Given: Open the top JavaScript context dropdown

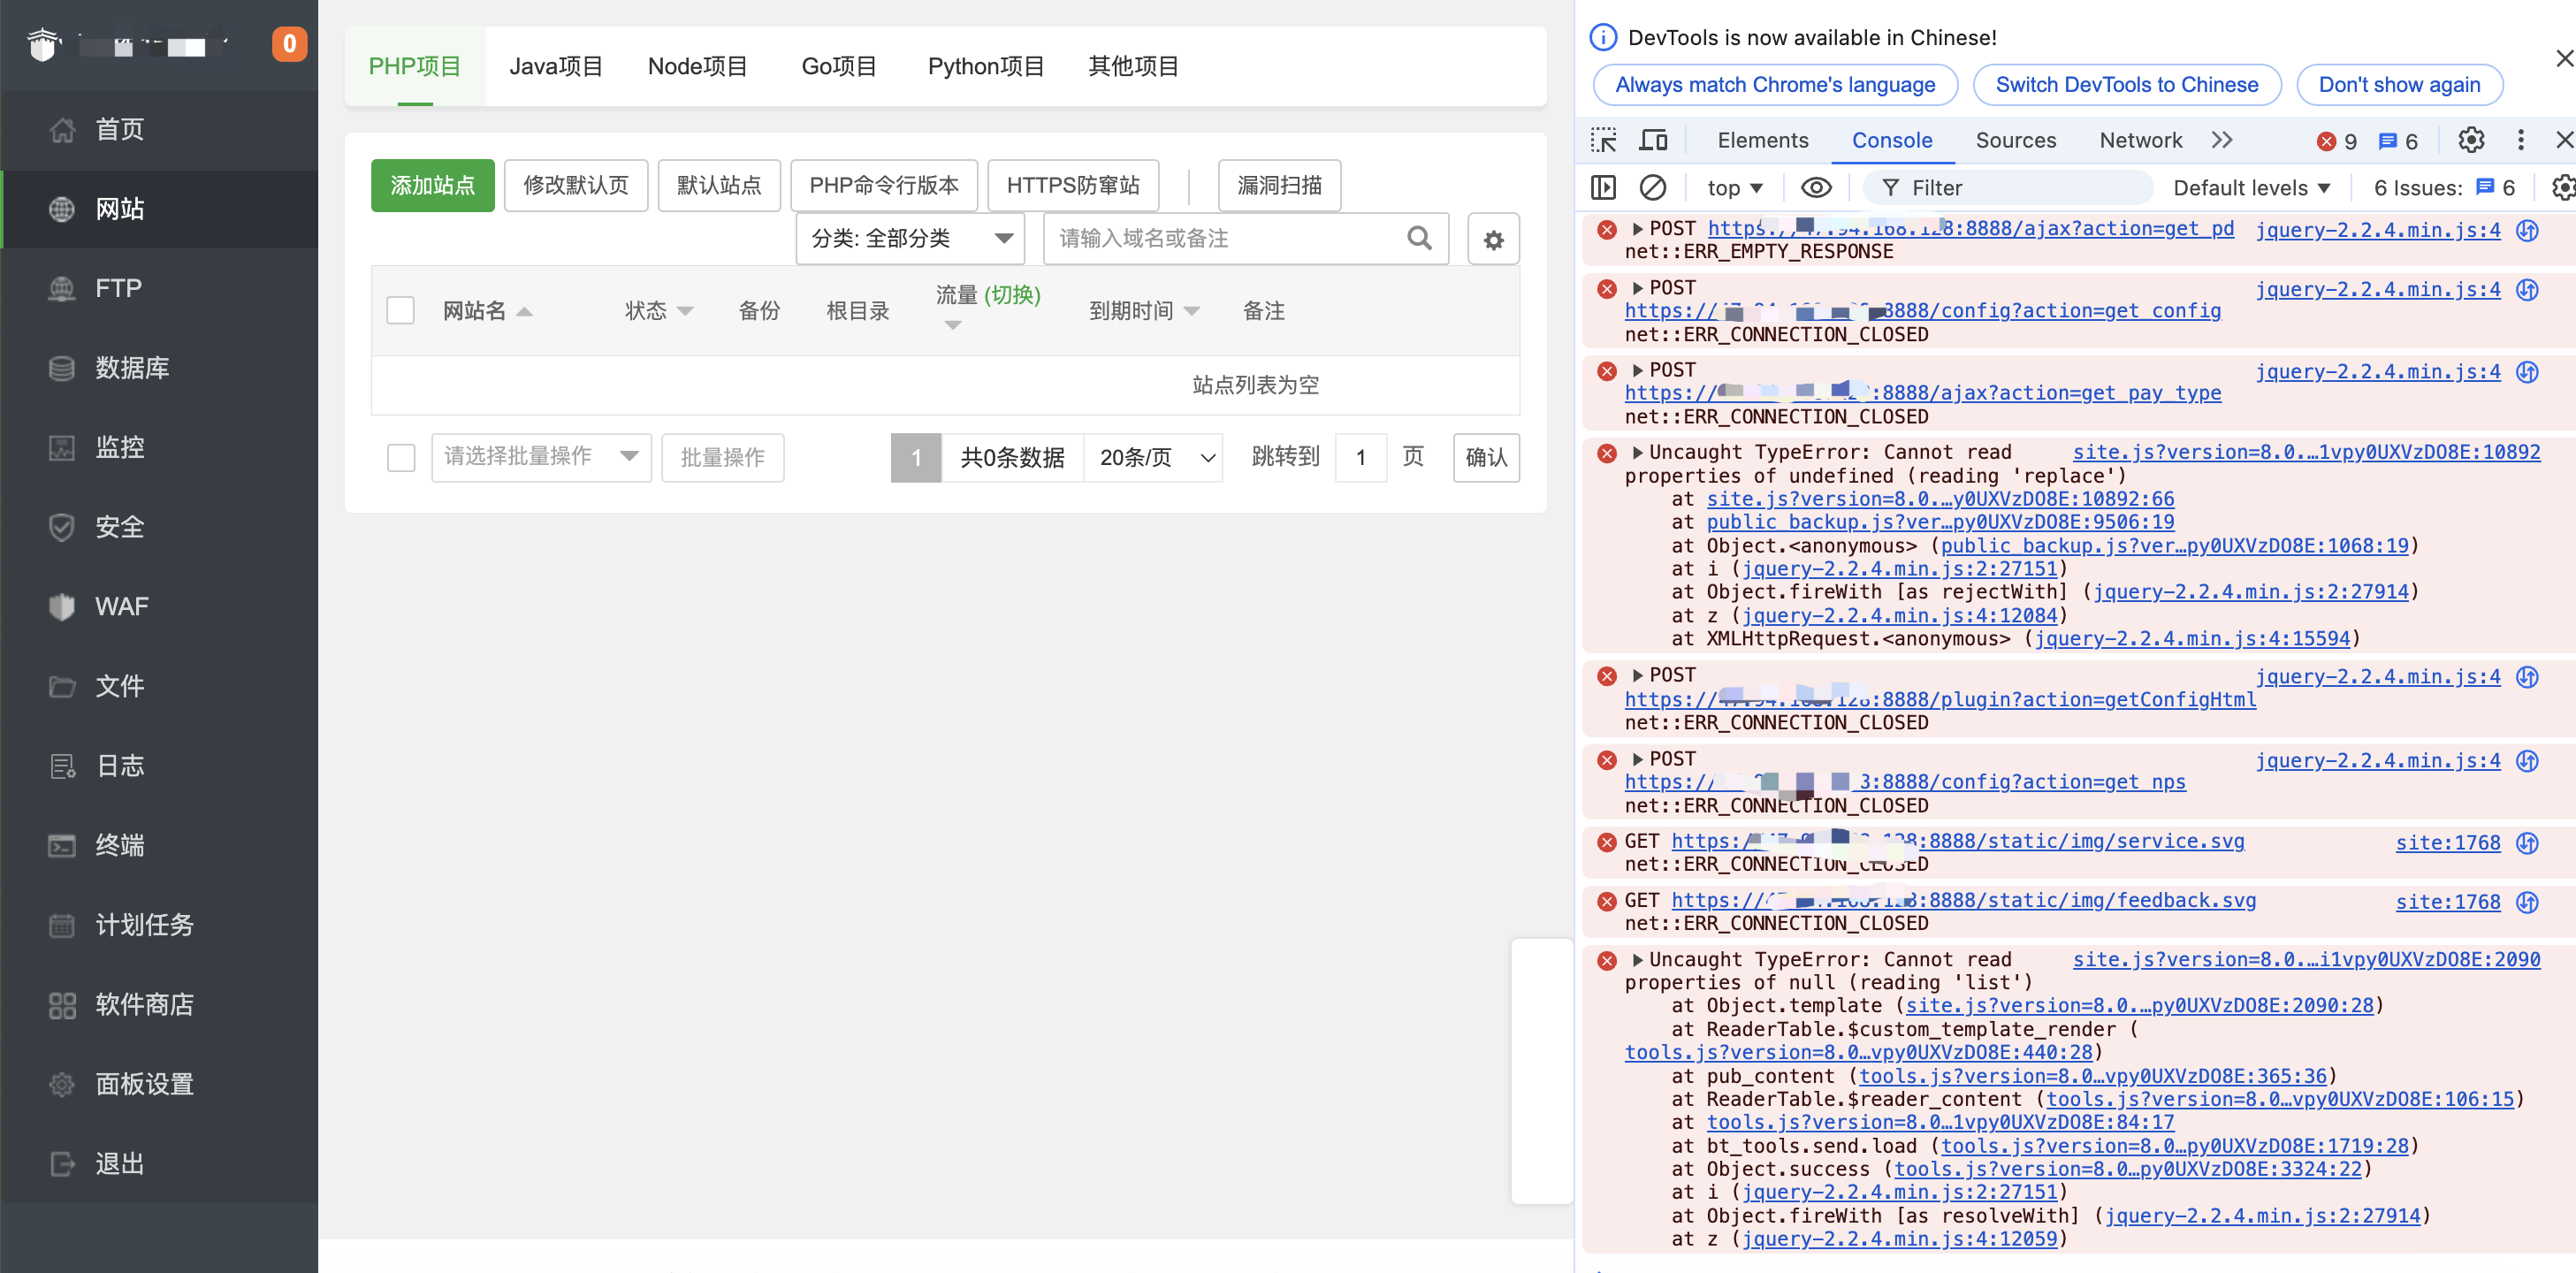Looking at the screenshot, I should 1735,188.
